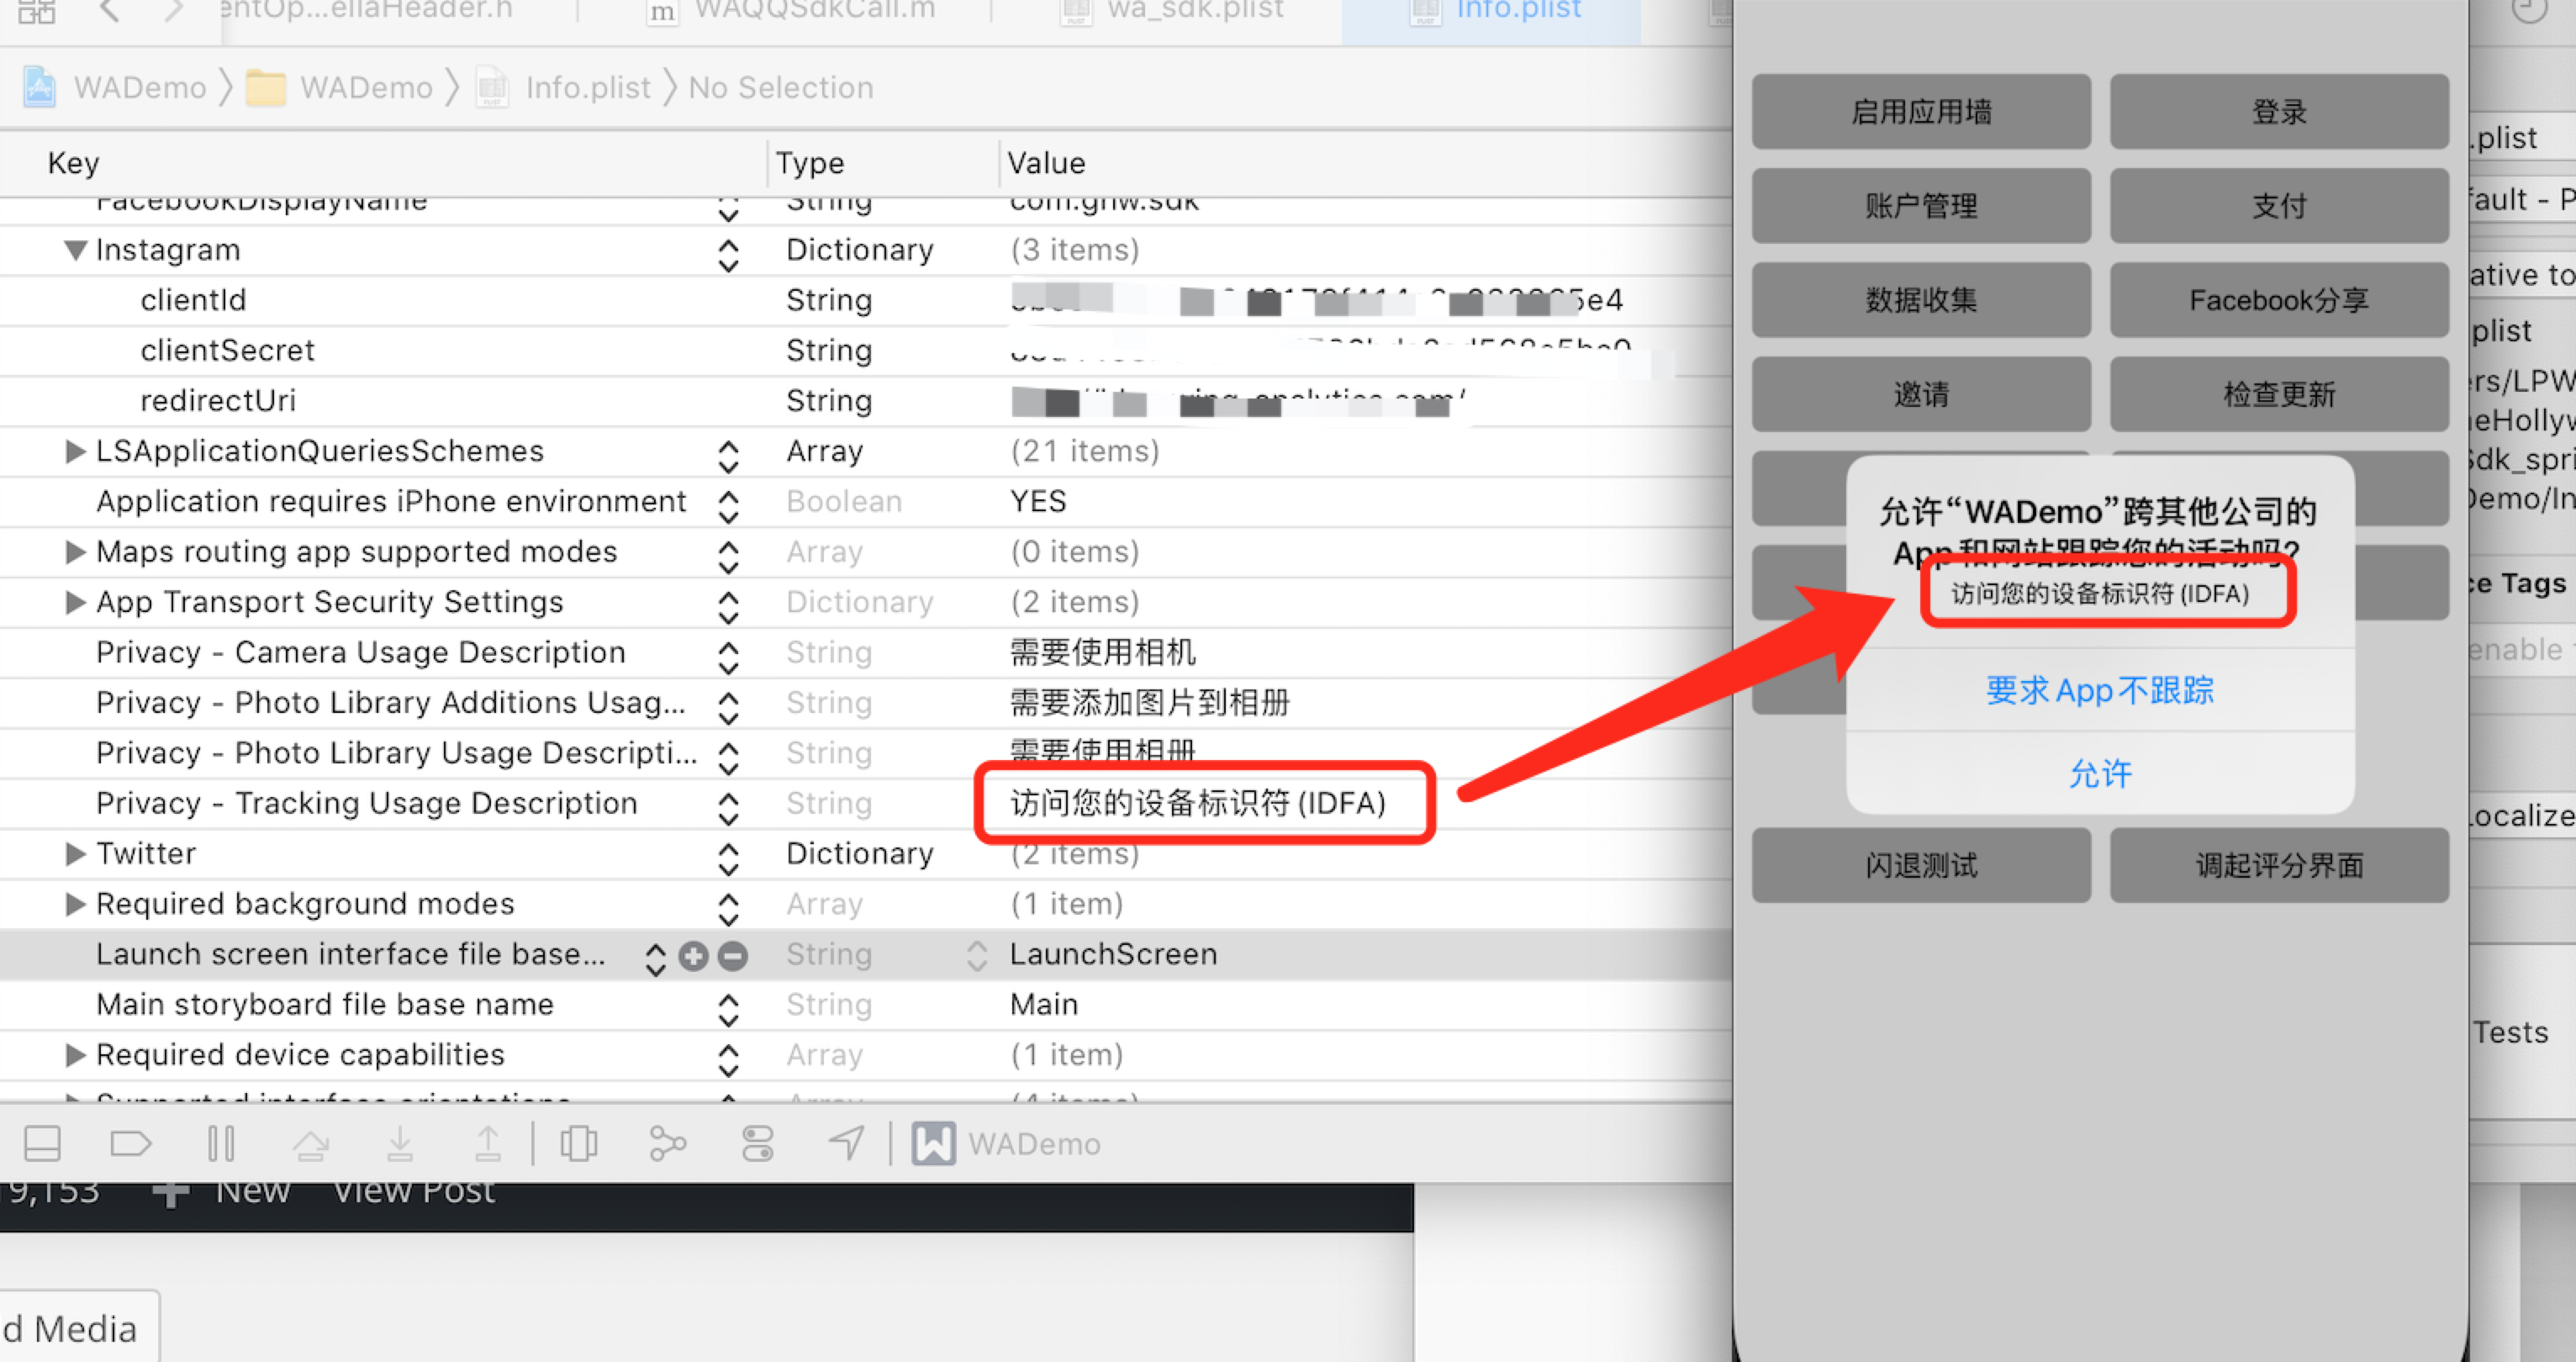Tap Facebook分享 button in simulator
This screenshot has height=1362, width=2576.
point(2279,300)
